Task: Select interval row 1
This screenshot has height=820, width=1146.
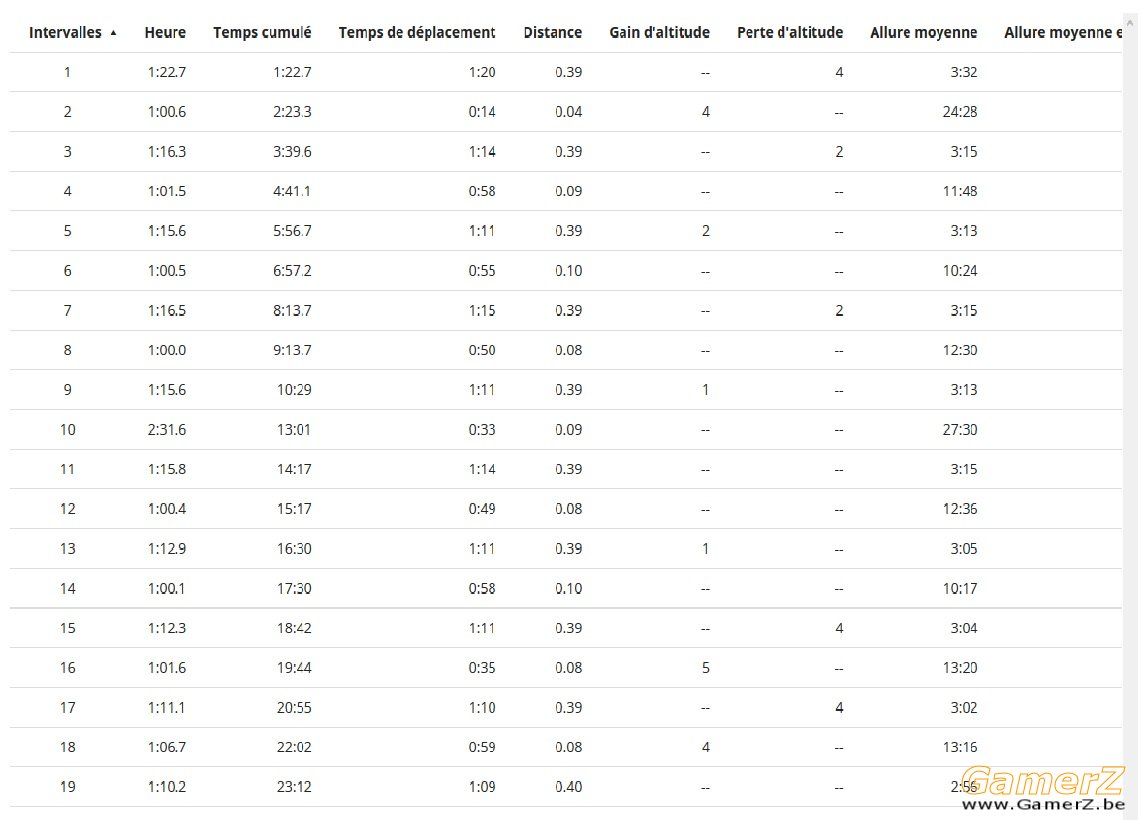Action: [x=566, y=72]
